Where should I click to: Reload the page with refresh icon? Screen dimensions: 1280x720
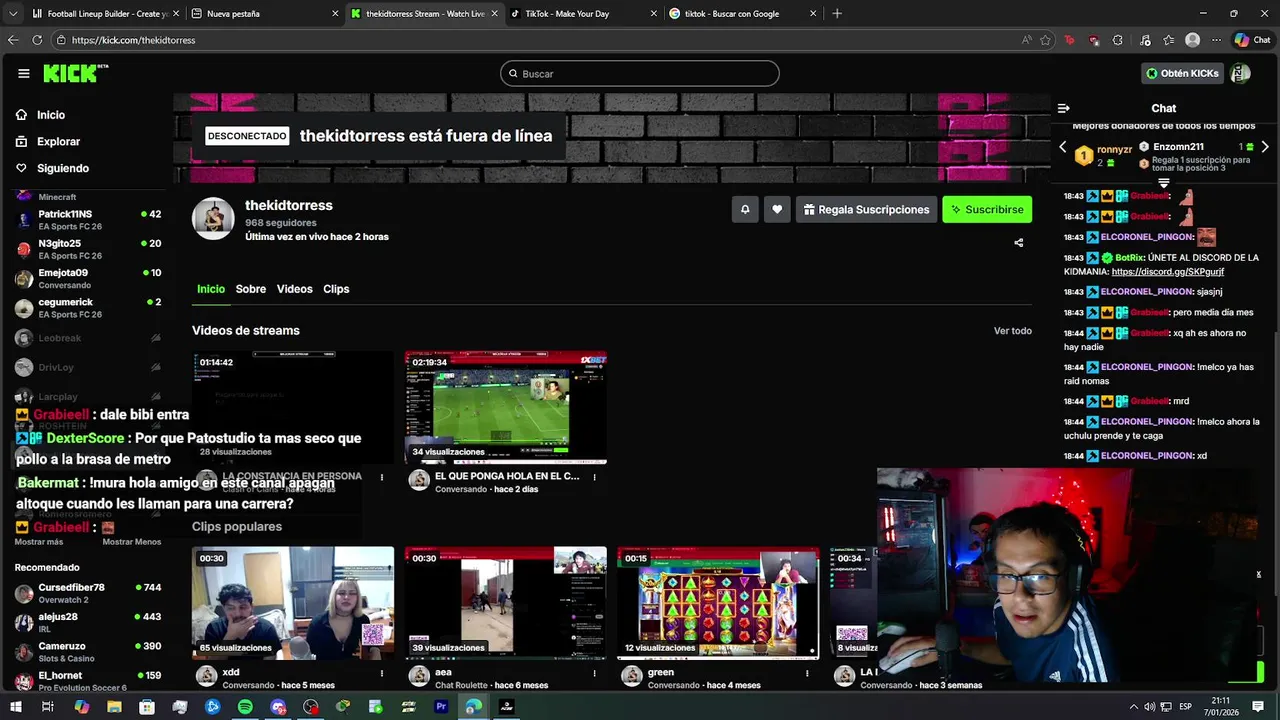tap(37, 40)
